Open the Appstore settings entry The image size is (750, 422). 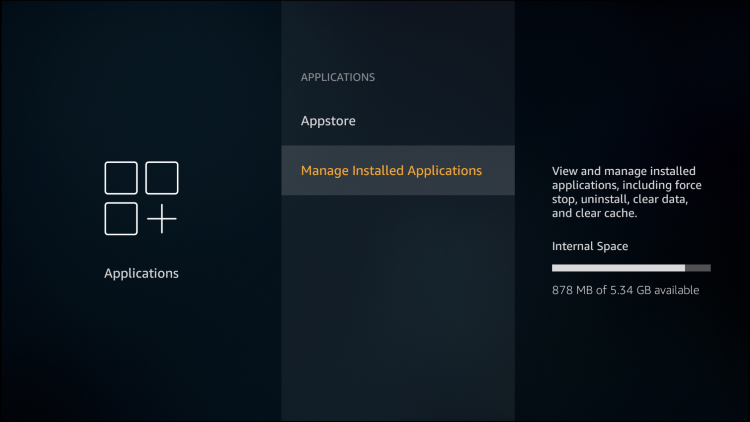398,121
